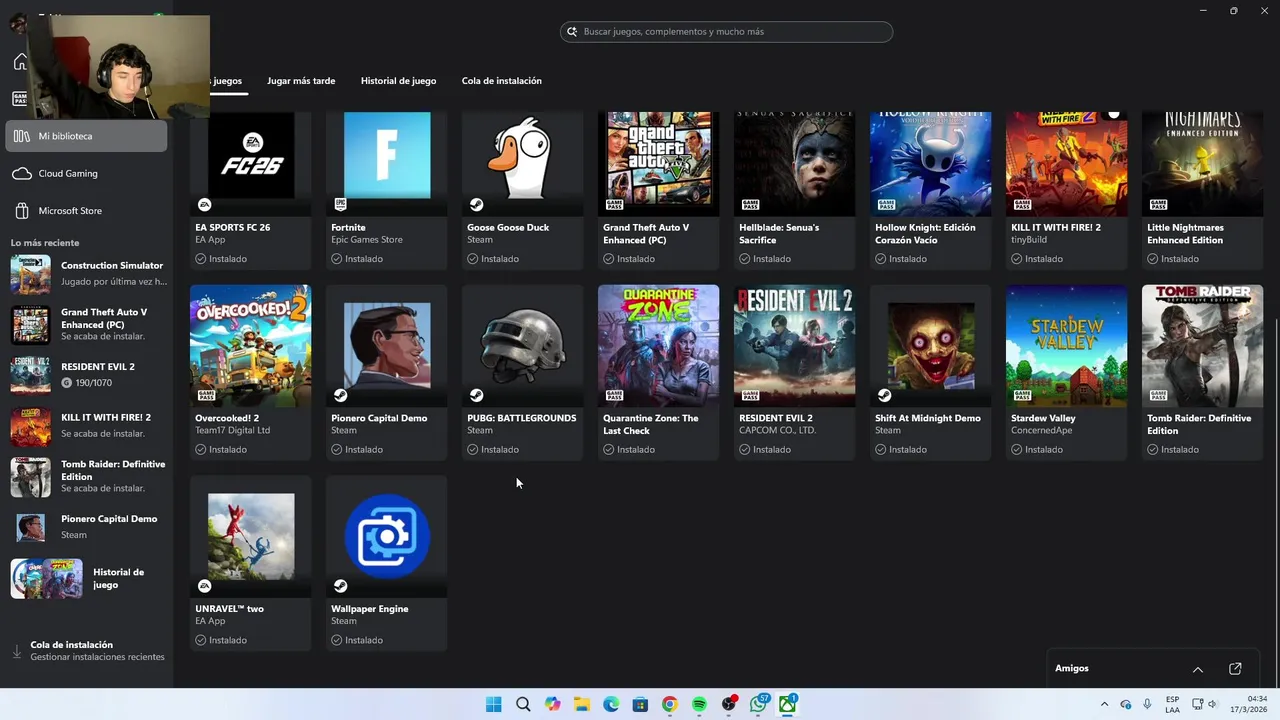Open Little Nightmares Enhanced Edition card

tap(1203, 190)
